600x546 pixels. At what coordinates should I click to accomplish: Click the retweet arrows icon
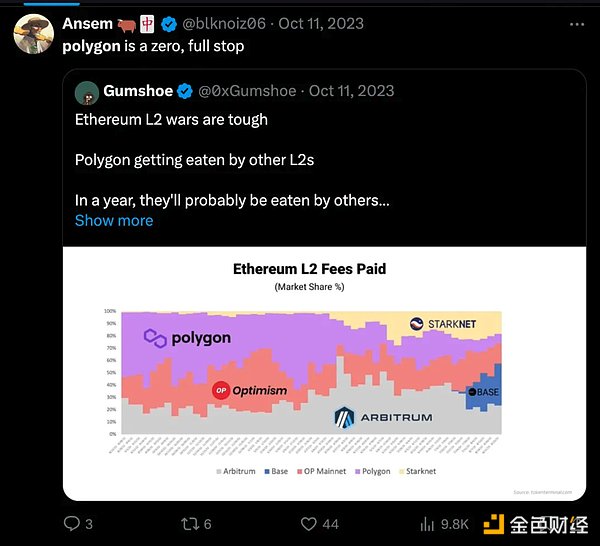point(189,523)
